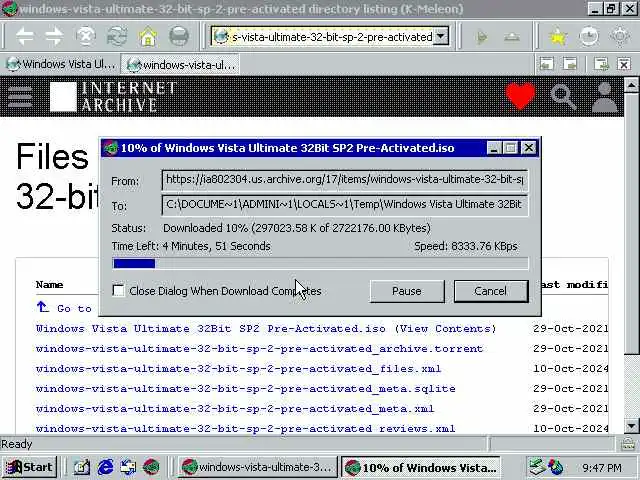Open the Internet Archive hamburger menu
The height and width of the screenshot is (480, 640).
pyautogui.click(x=20, y=97)
